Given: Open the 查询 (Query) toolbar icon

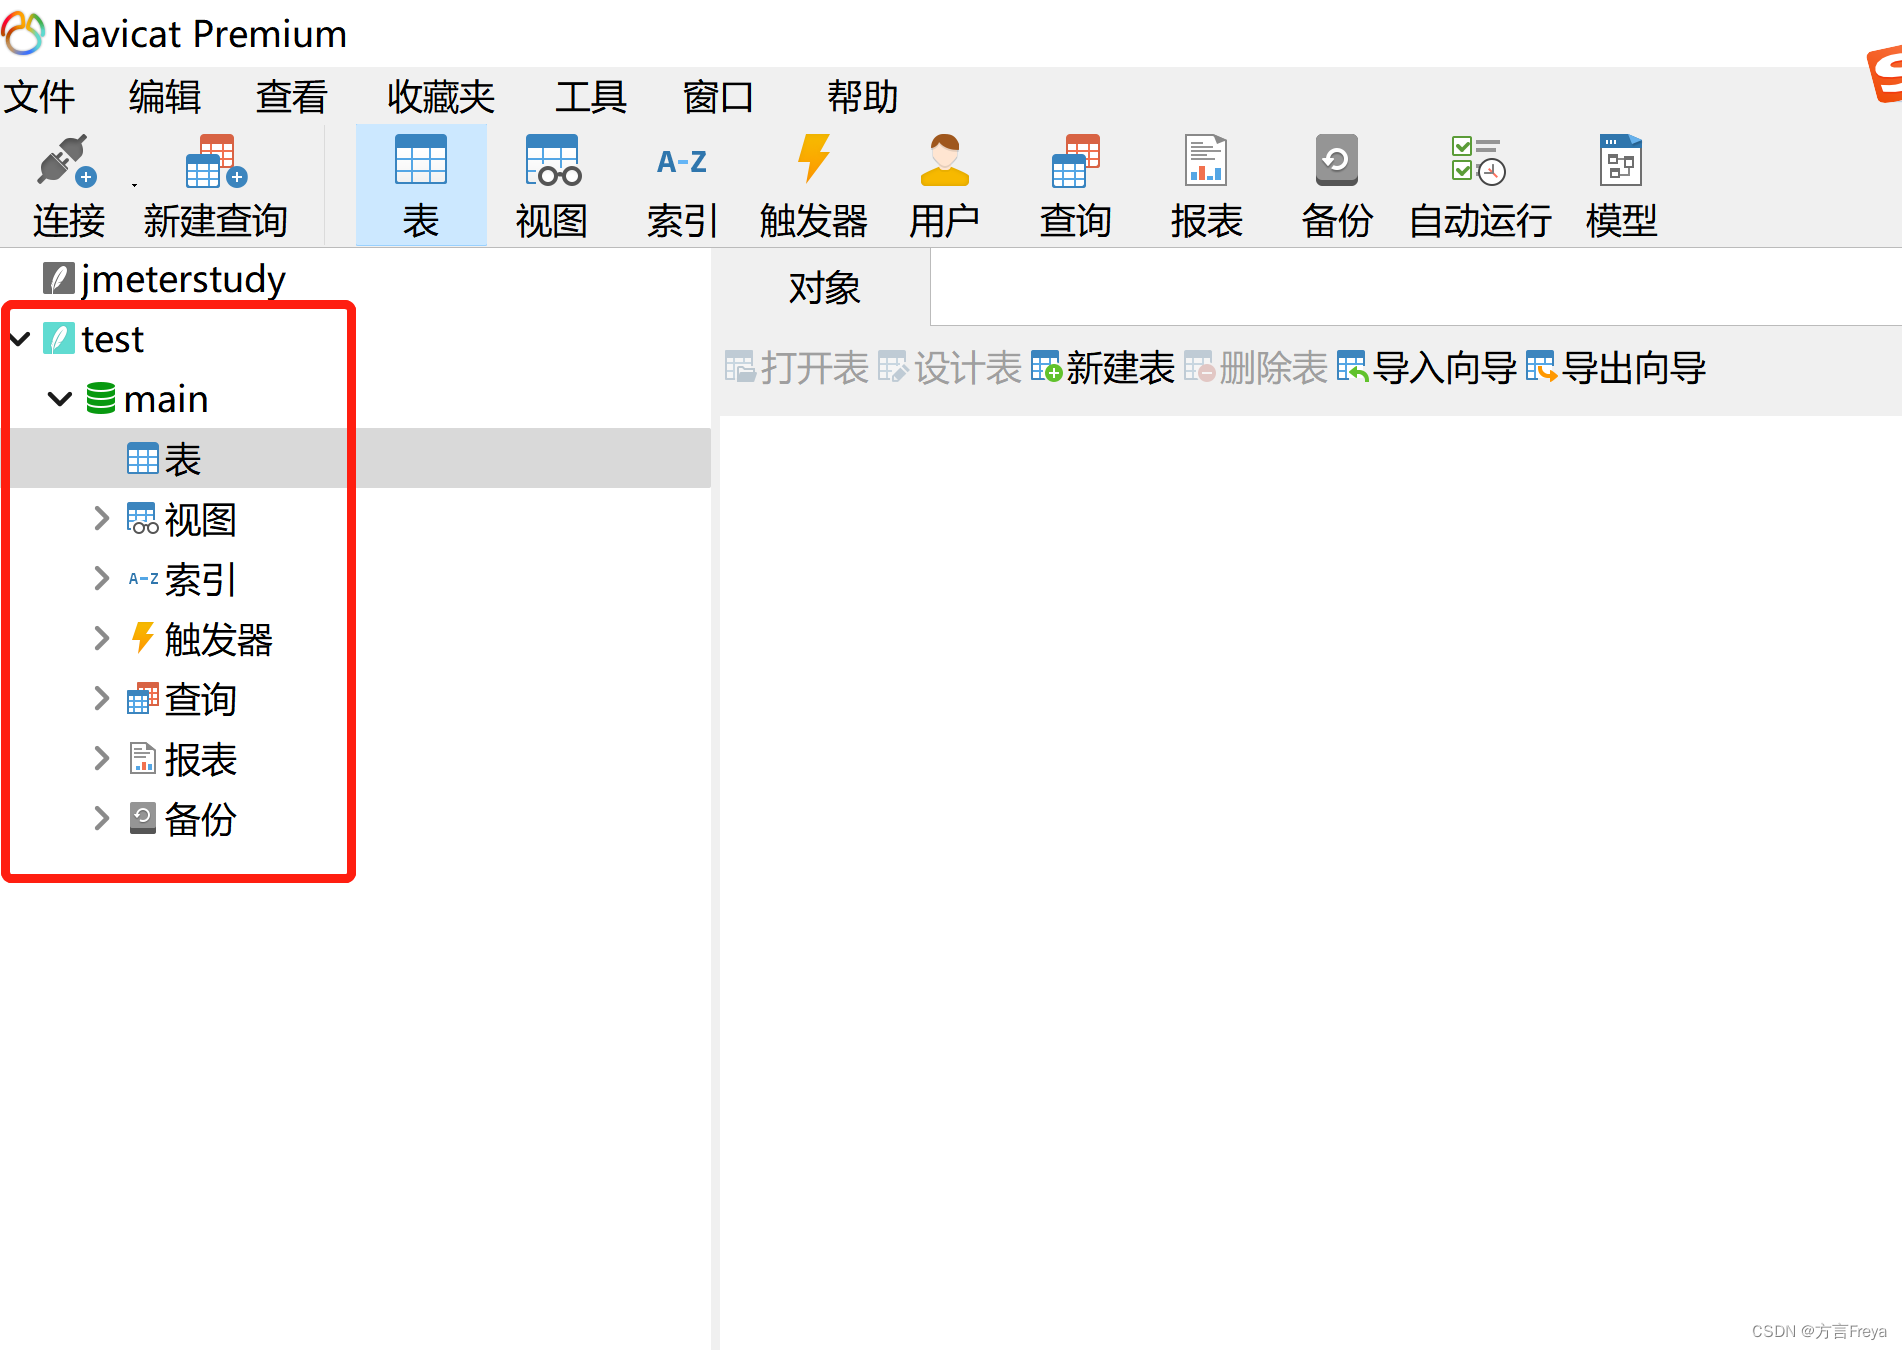Looking at the screenshot, I should pos(1074,183).
